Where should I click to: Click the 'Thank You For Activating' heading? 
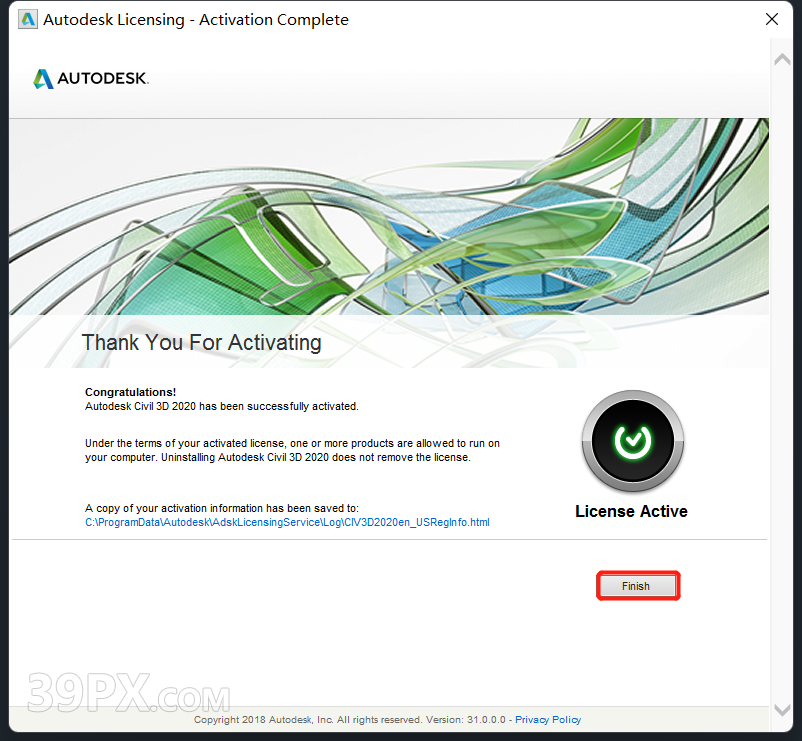[x=202, y=343]
